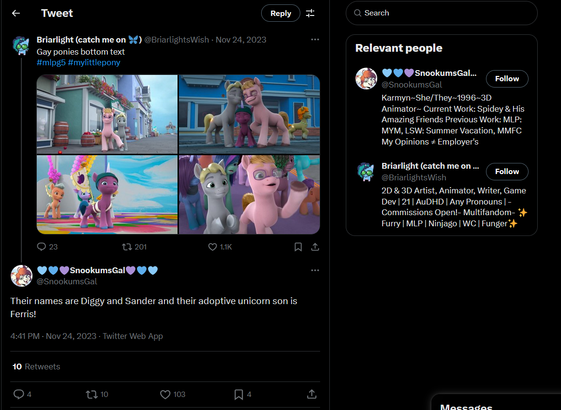Open @BriarlightsWish handle on original tweet

click(x=177, y=40)
